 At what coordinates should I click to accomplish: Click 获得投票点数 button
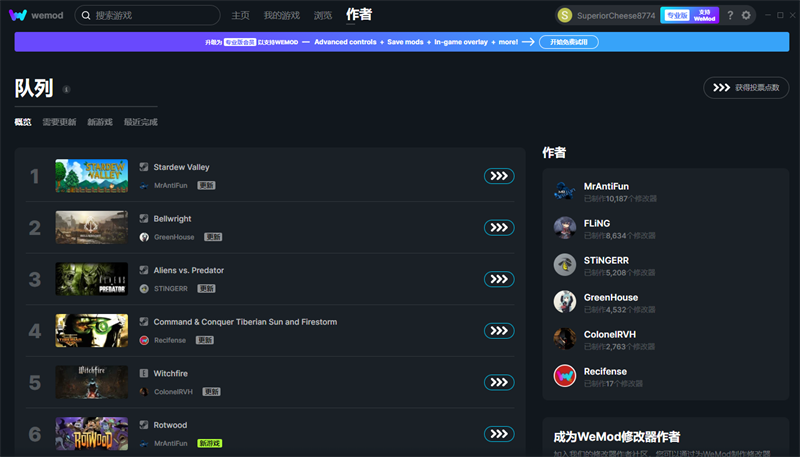[x=746, y=88]
